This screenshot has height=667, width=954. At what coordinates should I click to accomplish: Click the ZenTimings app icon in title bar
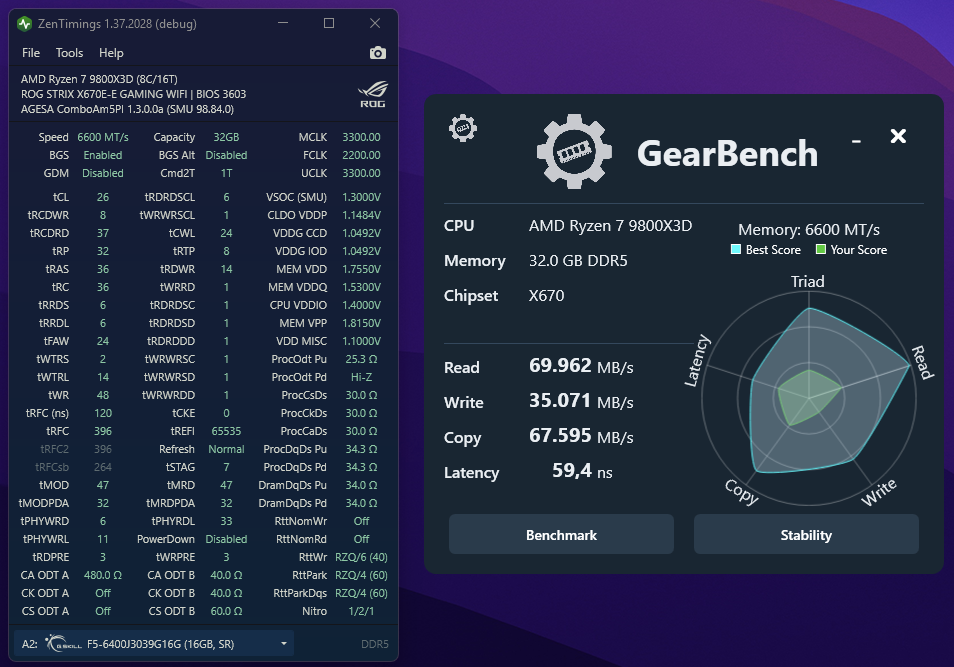24,24
